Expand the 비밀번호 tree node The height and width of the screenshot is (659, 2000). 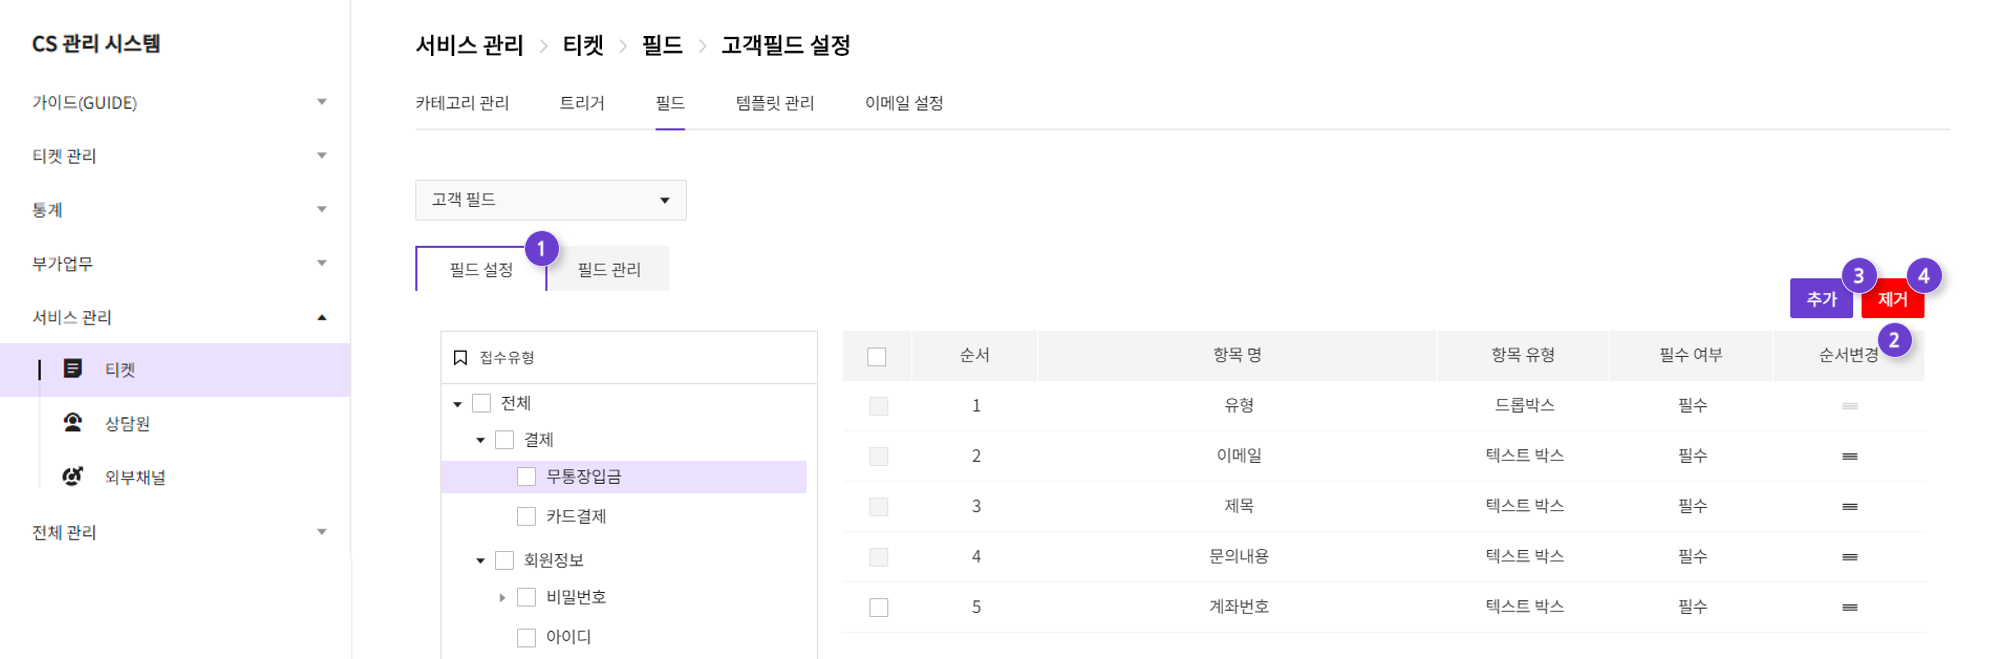coord(502,597)
